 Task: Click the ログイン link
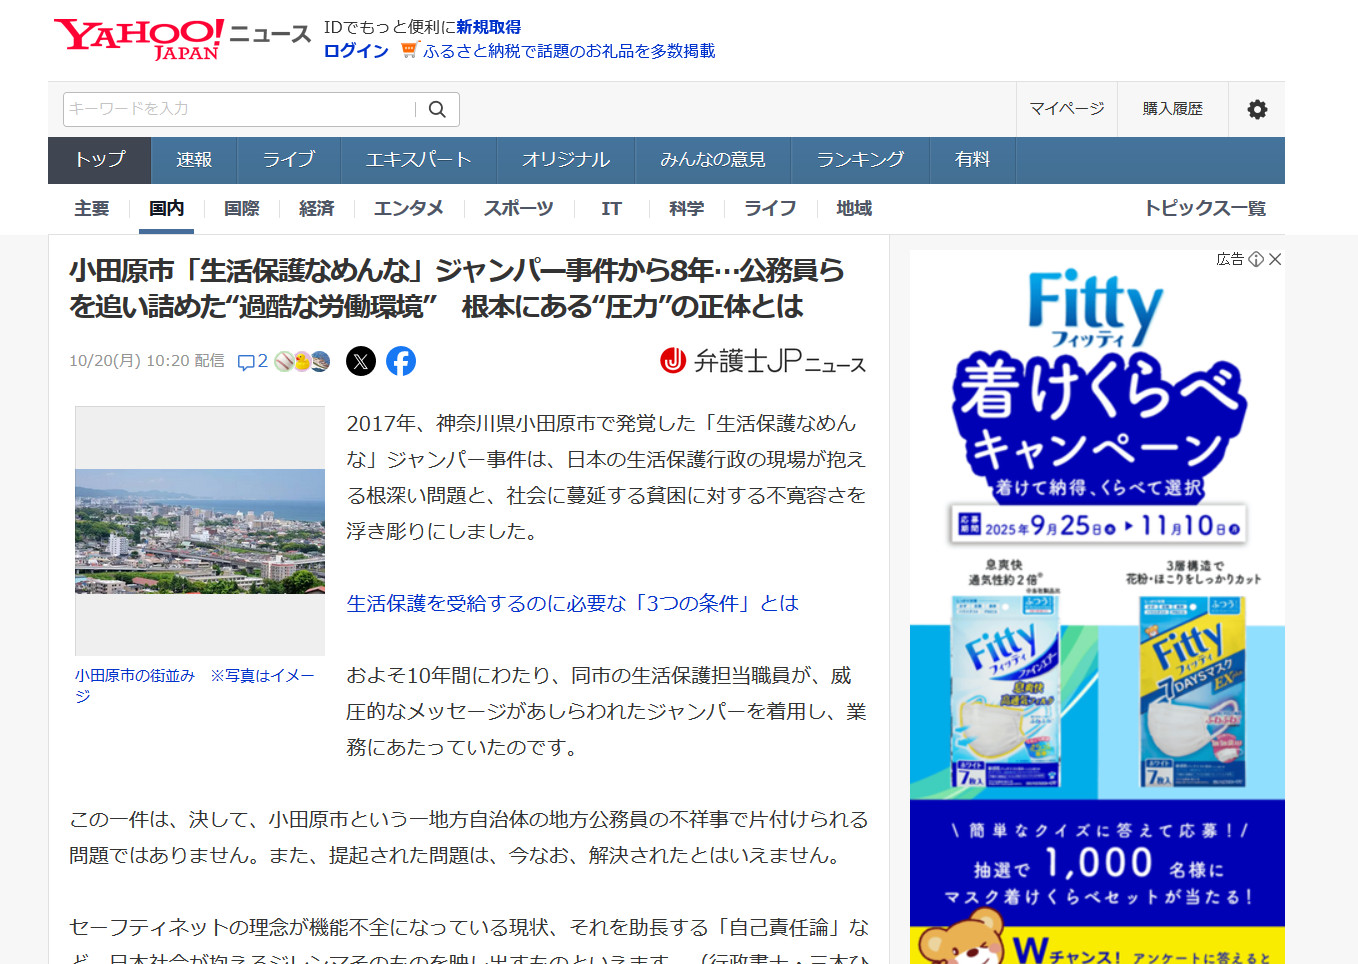click(x=356, y=51)
